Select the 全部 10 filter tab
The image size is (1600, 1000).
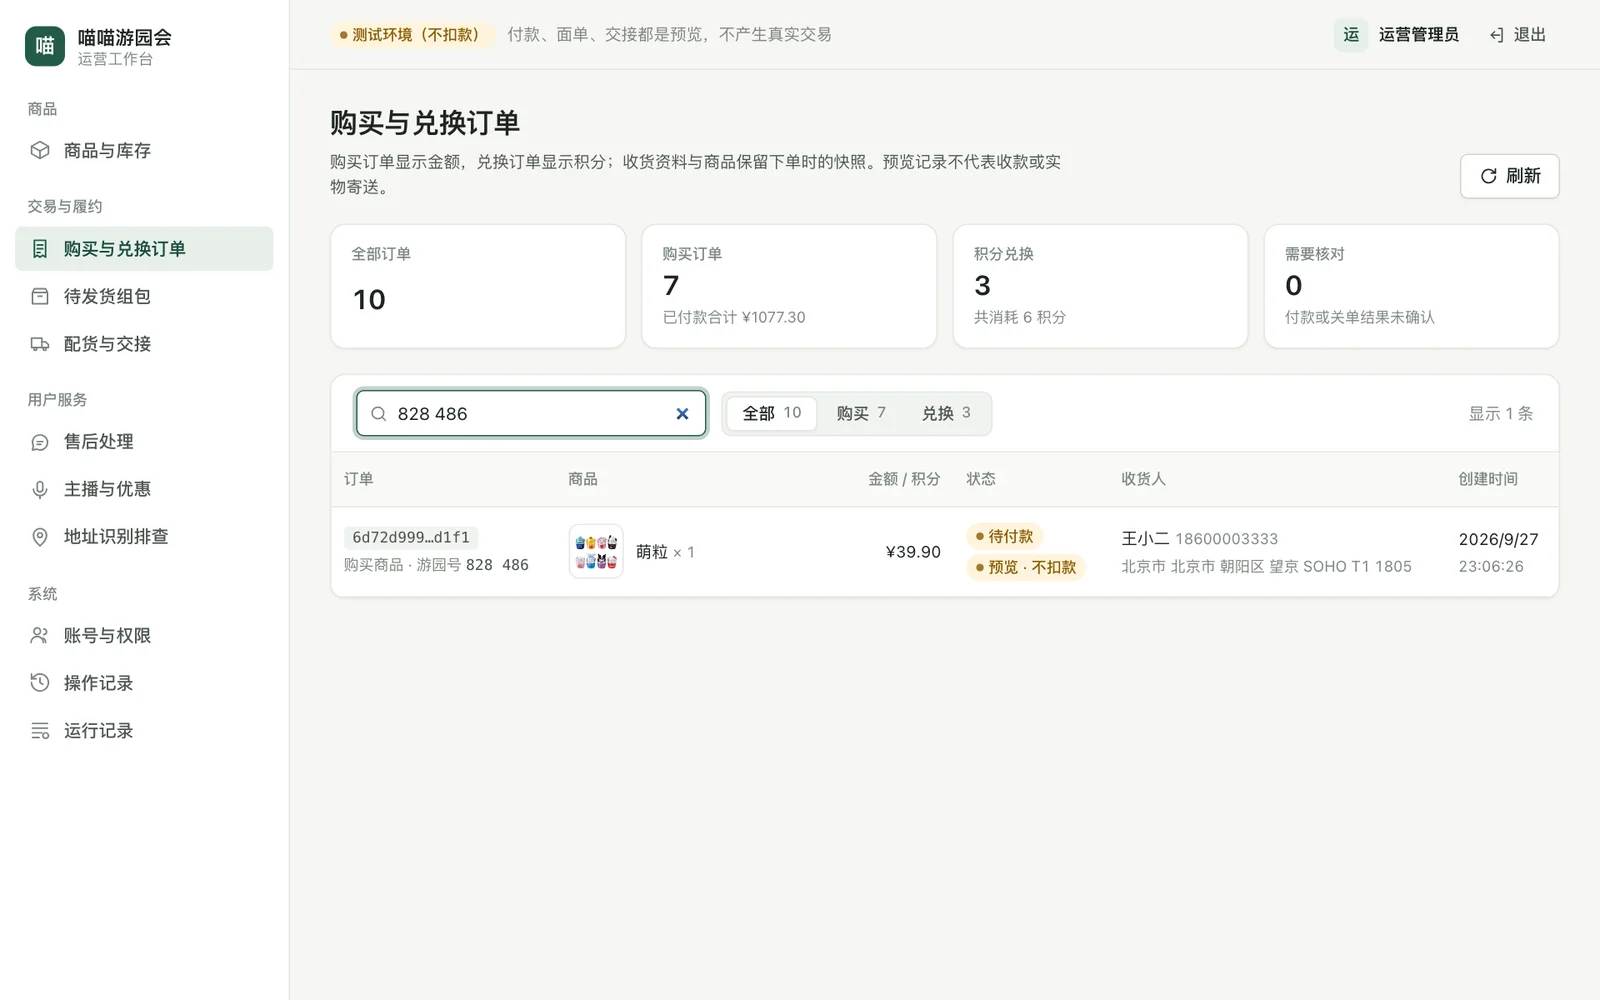coord(771,413)
